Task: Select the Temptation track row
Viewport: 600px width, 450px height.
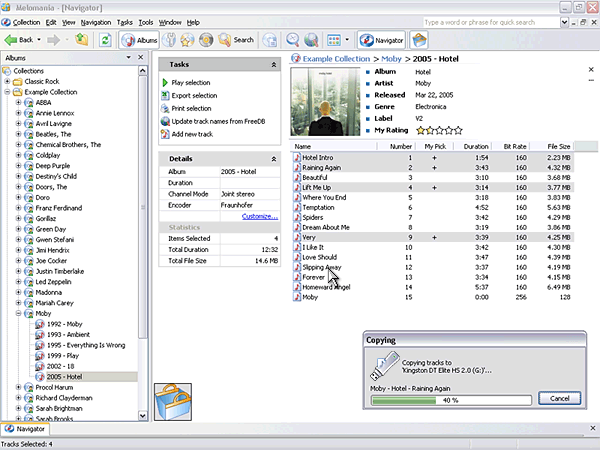Action: tap(432, 207)
